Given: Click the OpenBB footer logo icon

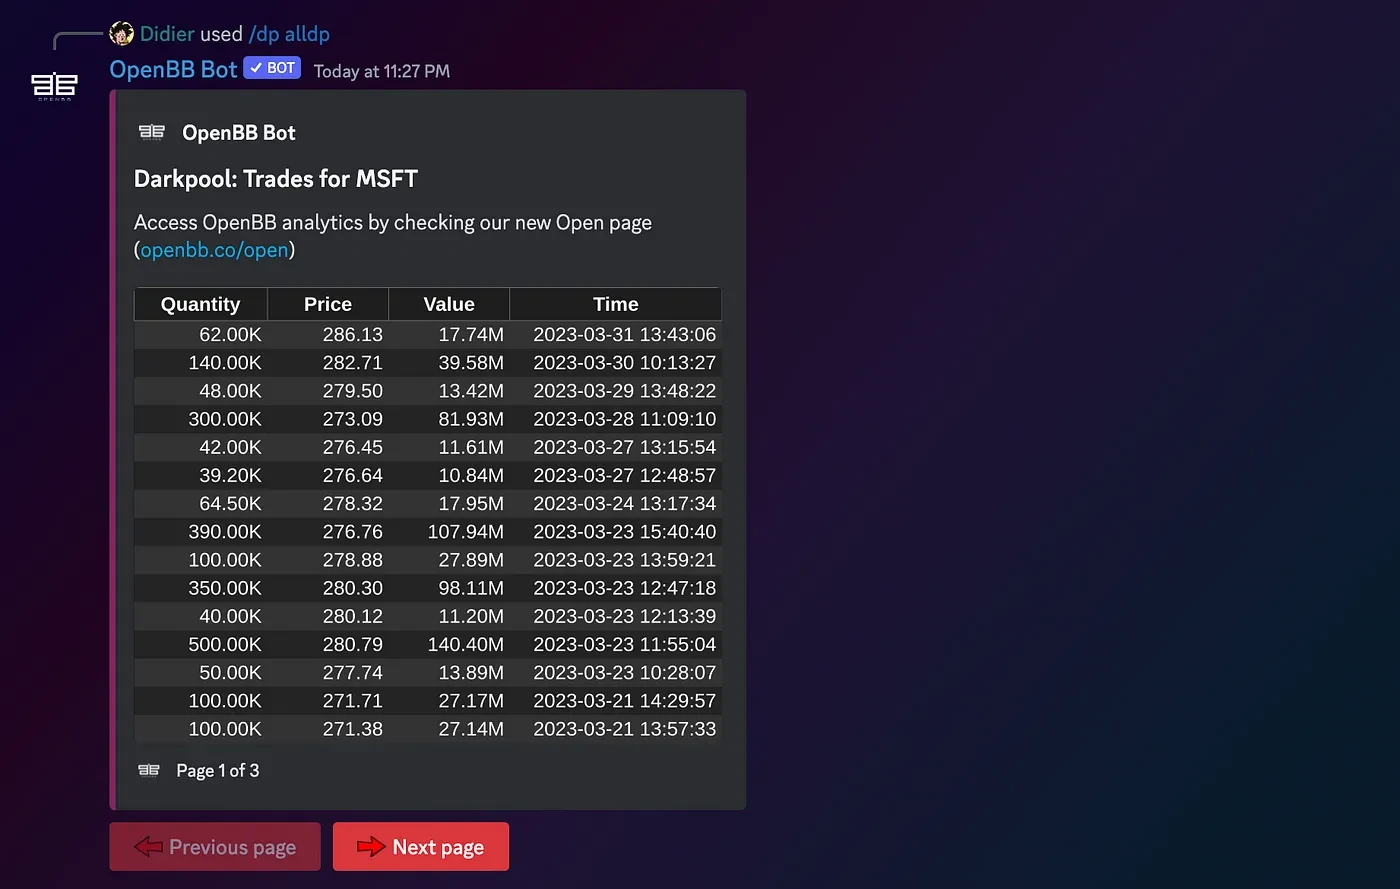Looking at the screenshot, I should 149,770.
